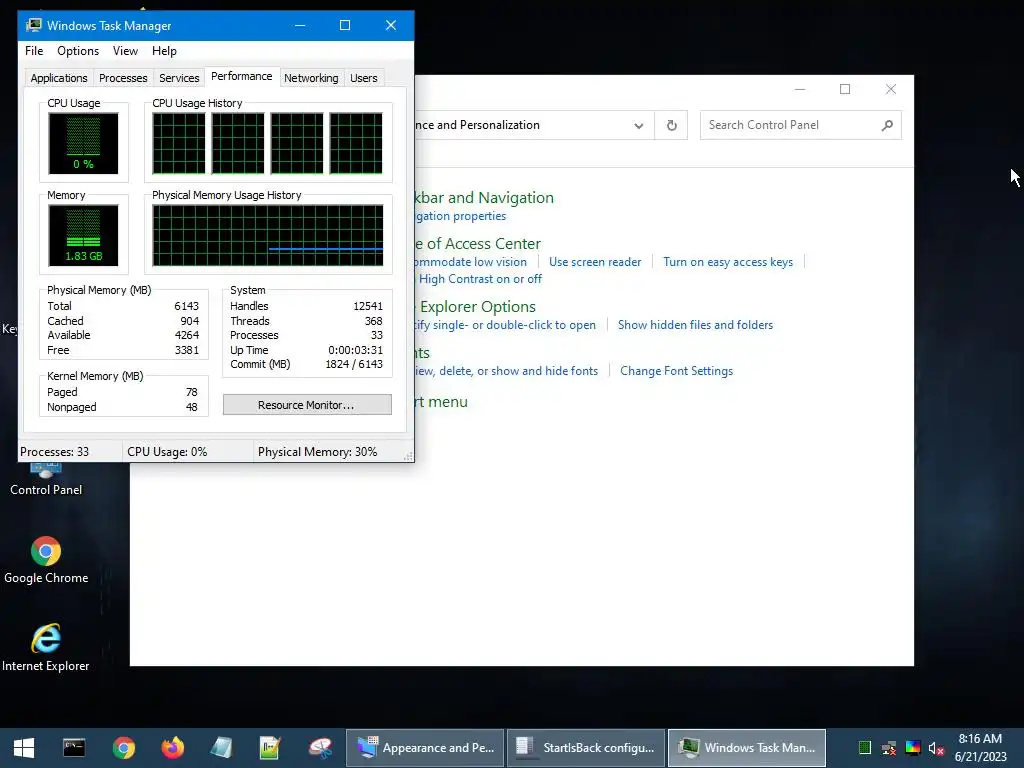Switch to the Applications tab
This screenshot has height=768, width=1024.
click(59, 78)
